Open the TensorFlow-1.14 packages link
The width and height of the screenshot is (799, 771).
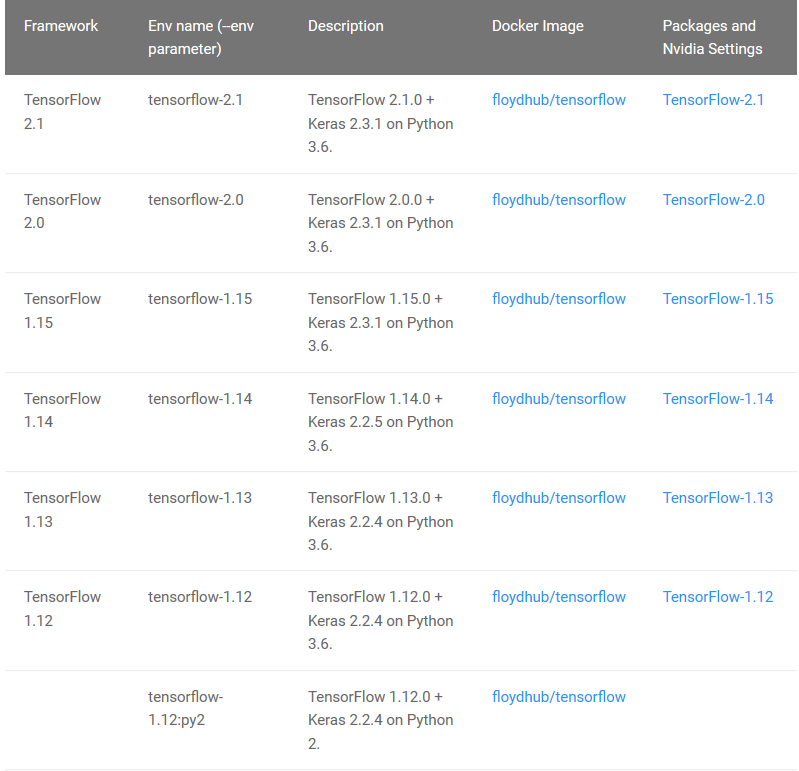click(x=717, y=398)
